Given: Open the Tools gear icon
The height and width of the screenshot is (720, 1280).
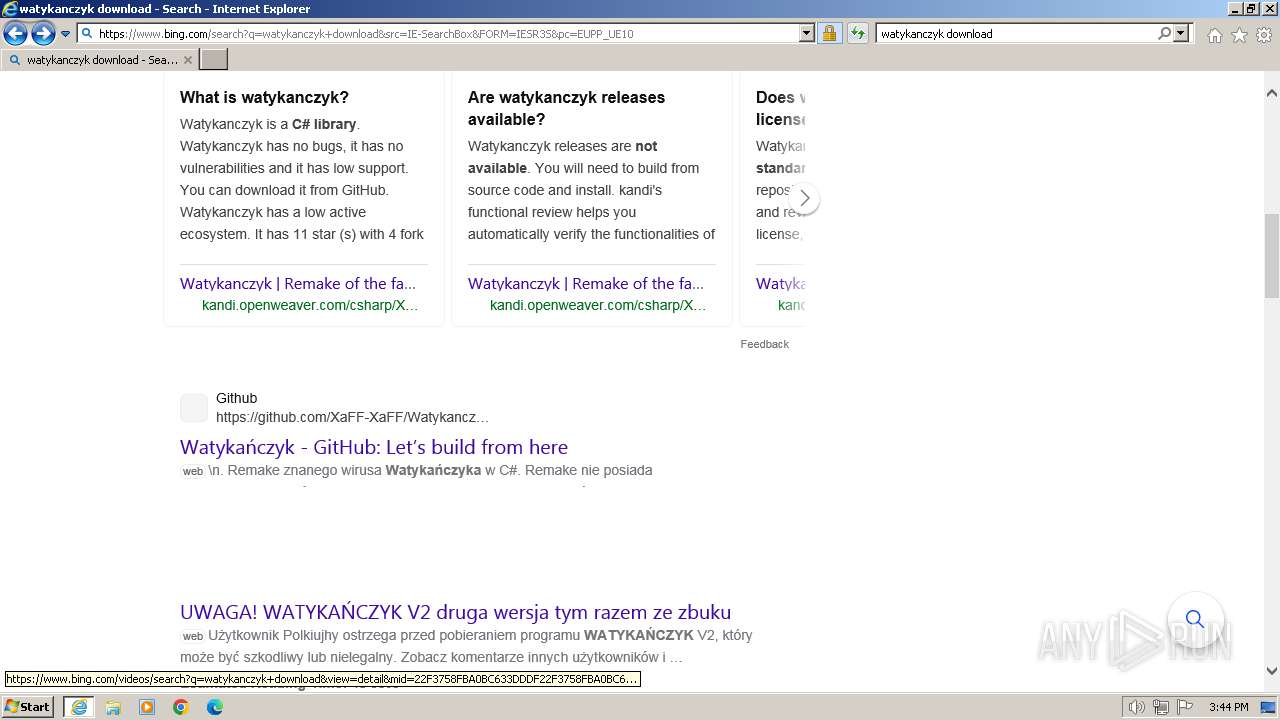Looking at the screenshot, I should [1264, 35].
